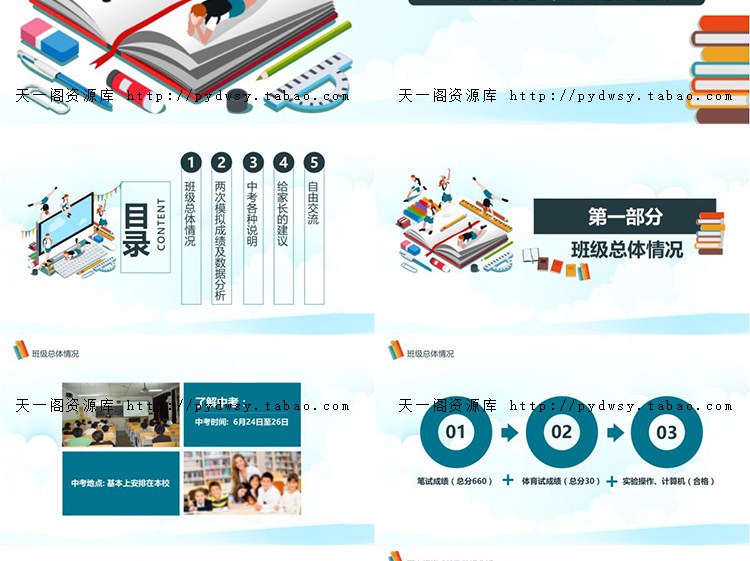
Task: Click the pink and blue eraser illustration on the cover slide
Action: pyautogui.click(x=49, y=41)
